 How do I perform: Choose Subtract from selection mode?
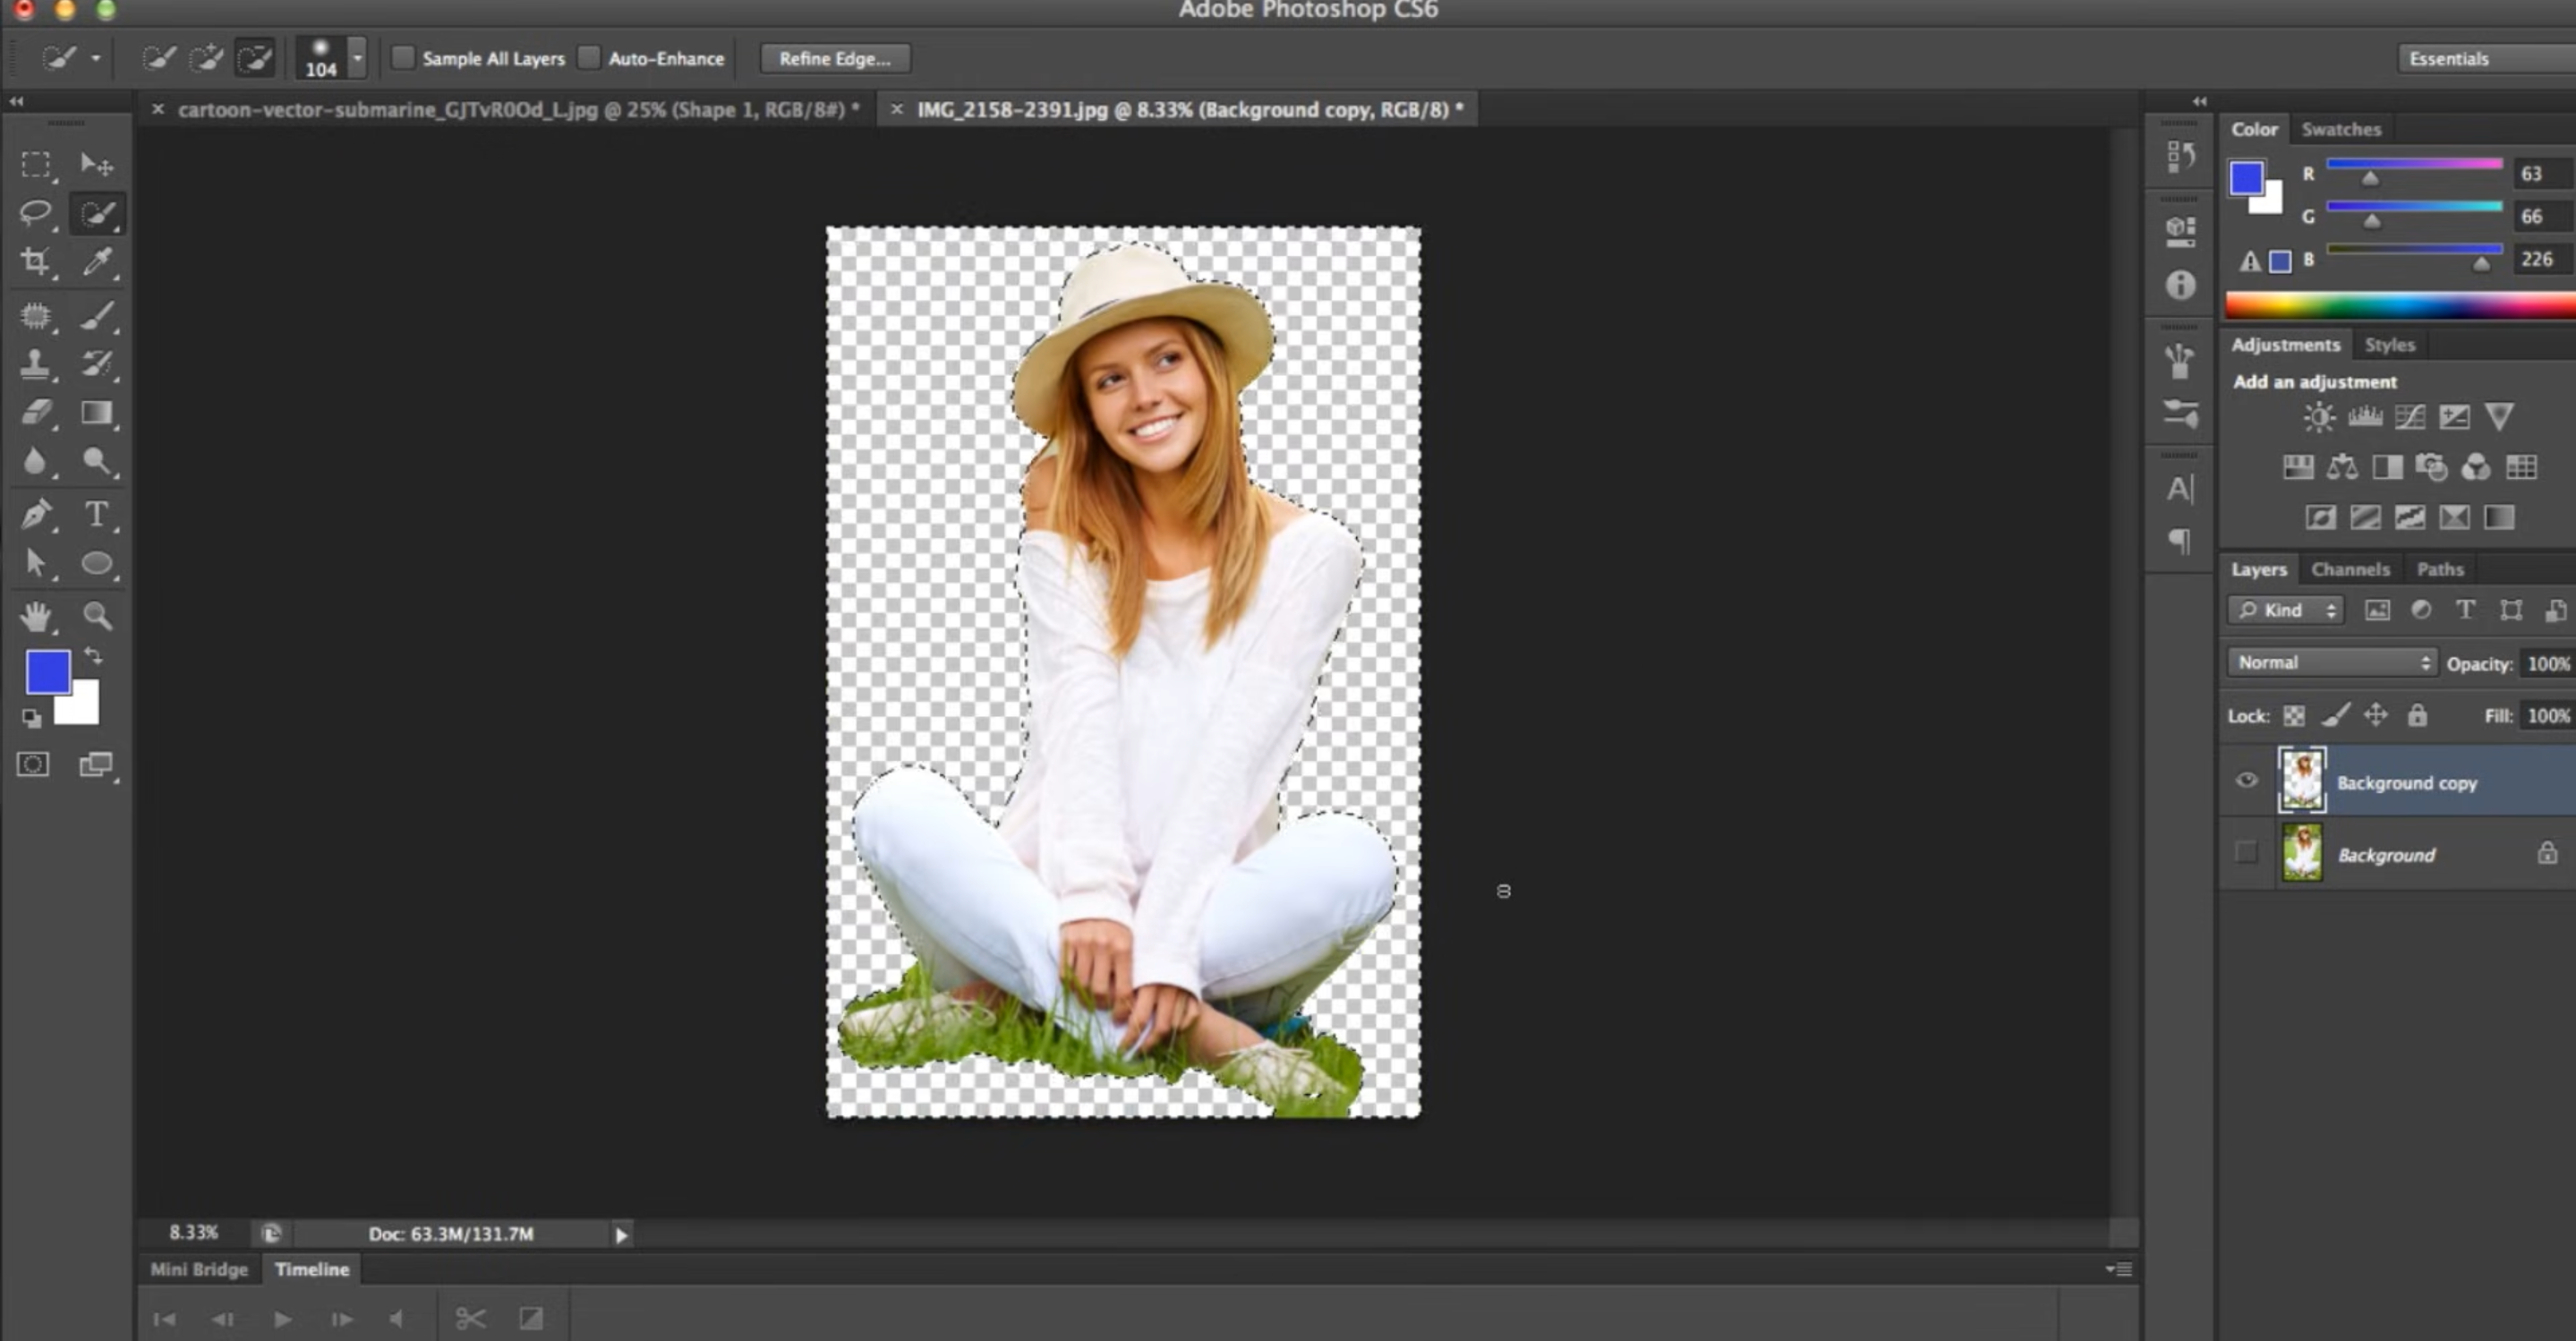pyautogui.click(x=256, y=58)
